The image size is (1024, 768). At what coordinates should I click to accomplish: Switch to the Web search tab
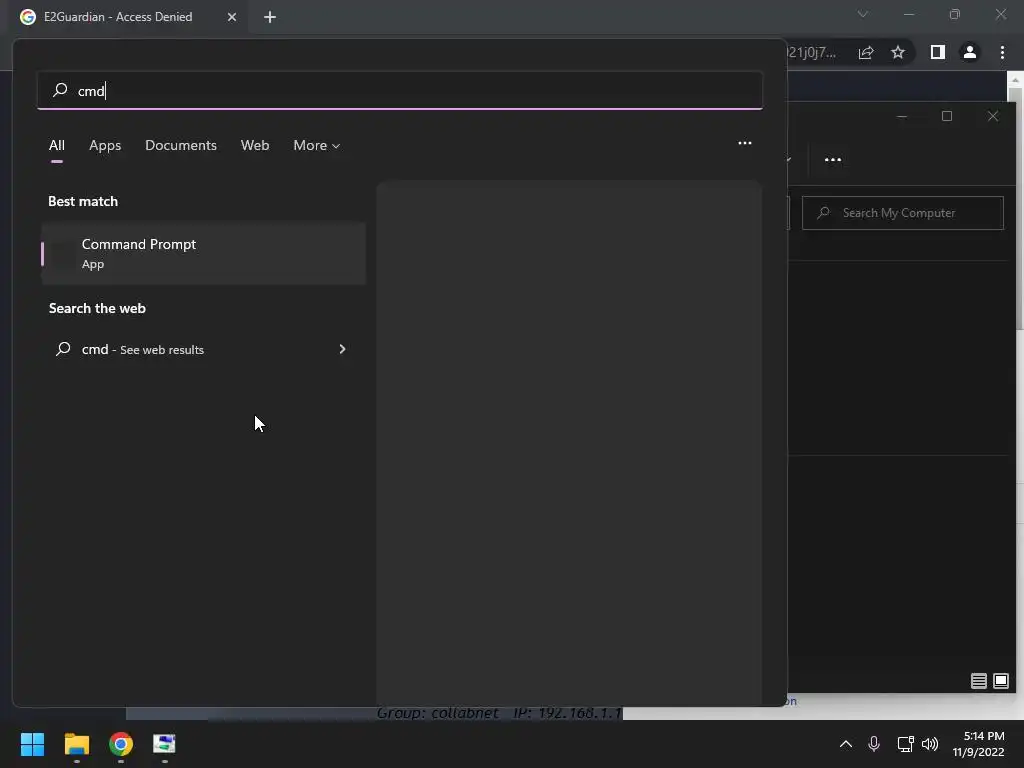click(255, 145)
